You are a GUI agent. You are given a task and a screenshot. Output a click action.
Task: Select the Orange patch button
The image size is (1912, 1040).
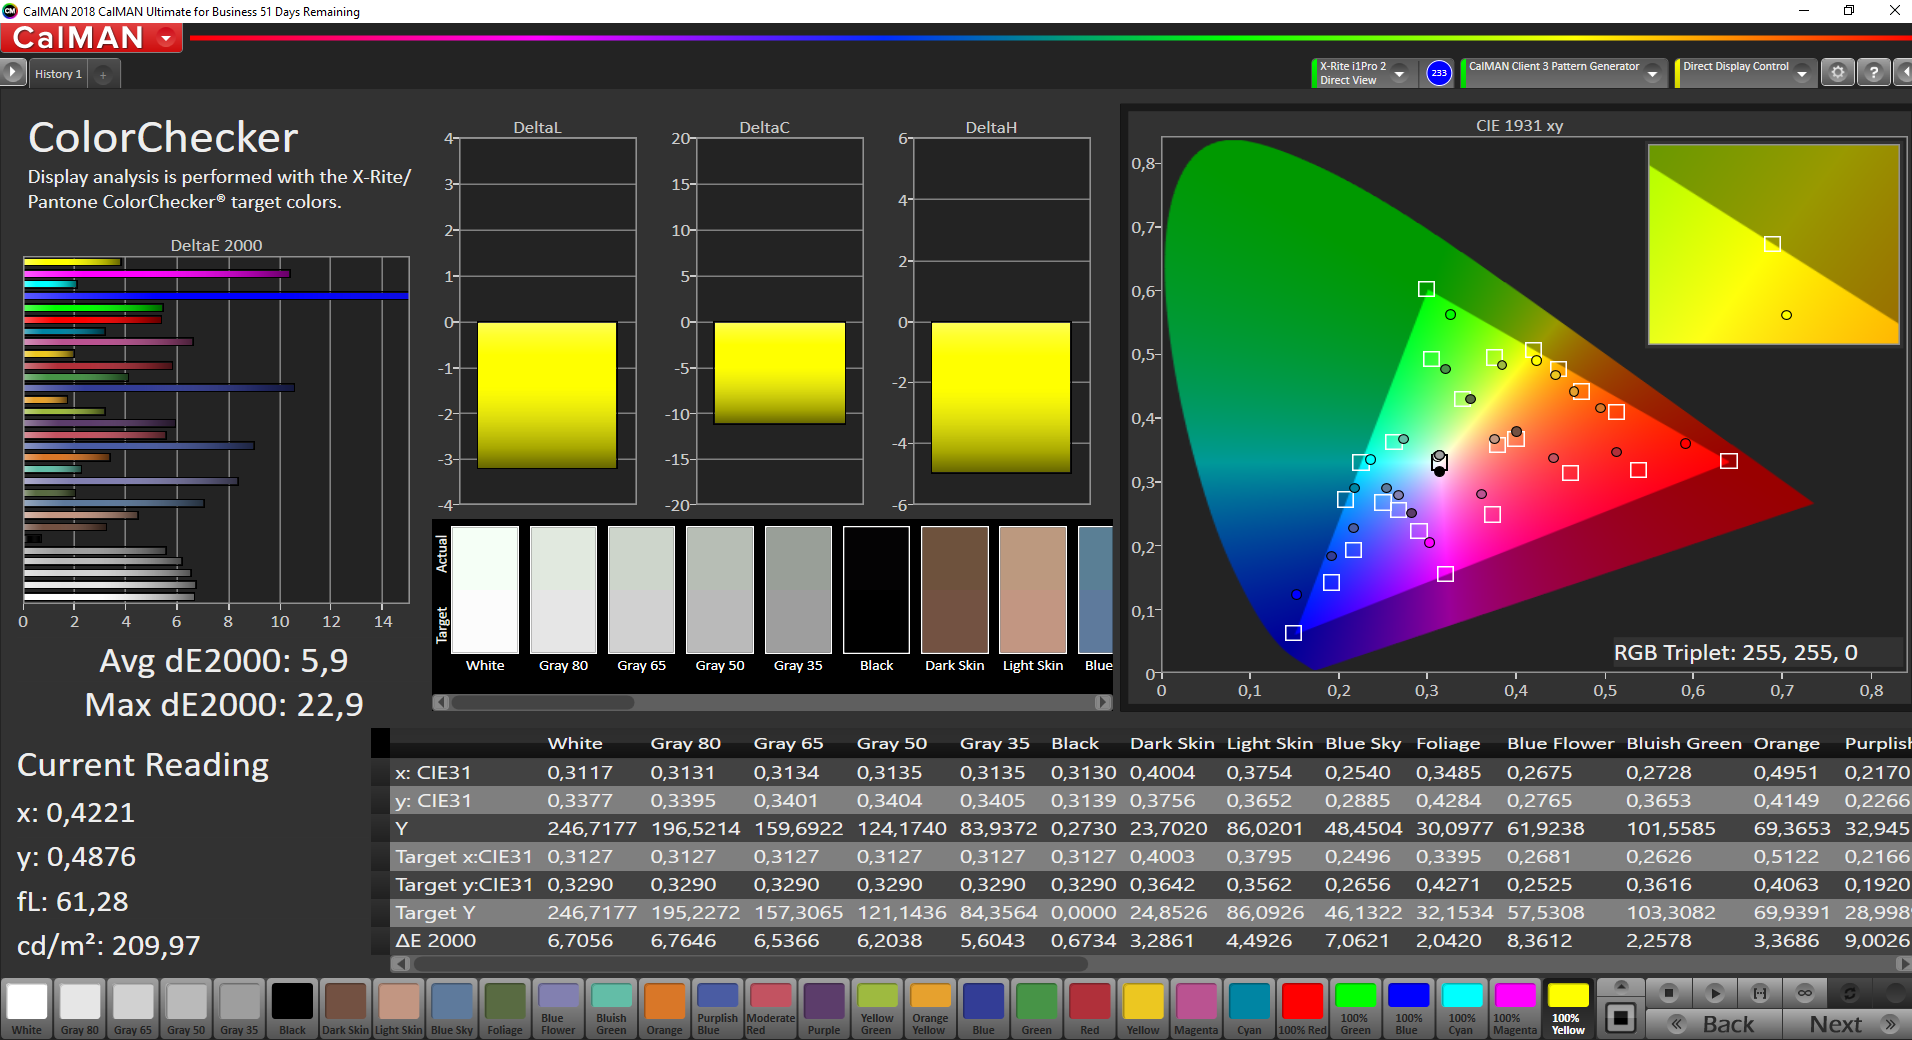[x=664, y=1008]
